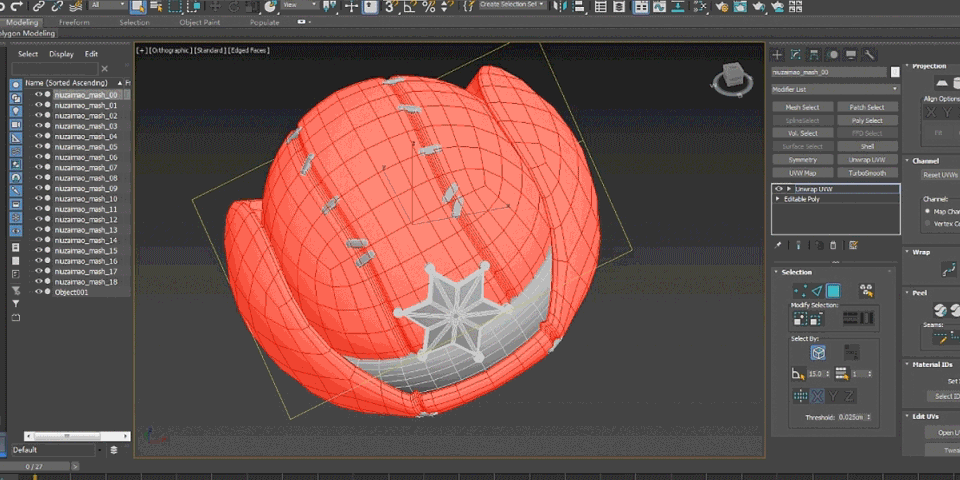This screenshot has width=960, height=480.
Task: Open the Utilities wrench panel tab
Action: pyautogui.click(x=869, y=54)
